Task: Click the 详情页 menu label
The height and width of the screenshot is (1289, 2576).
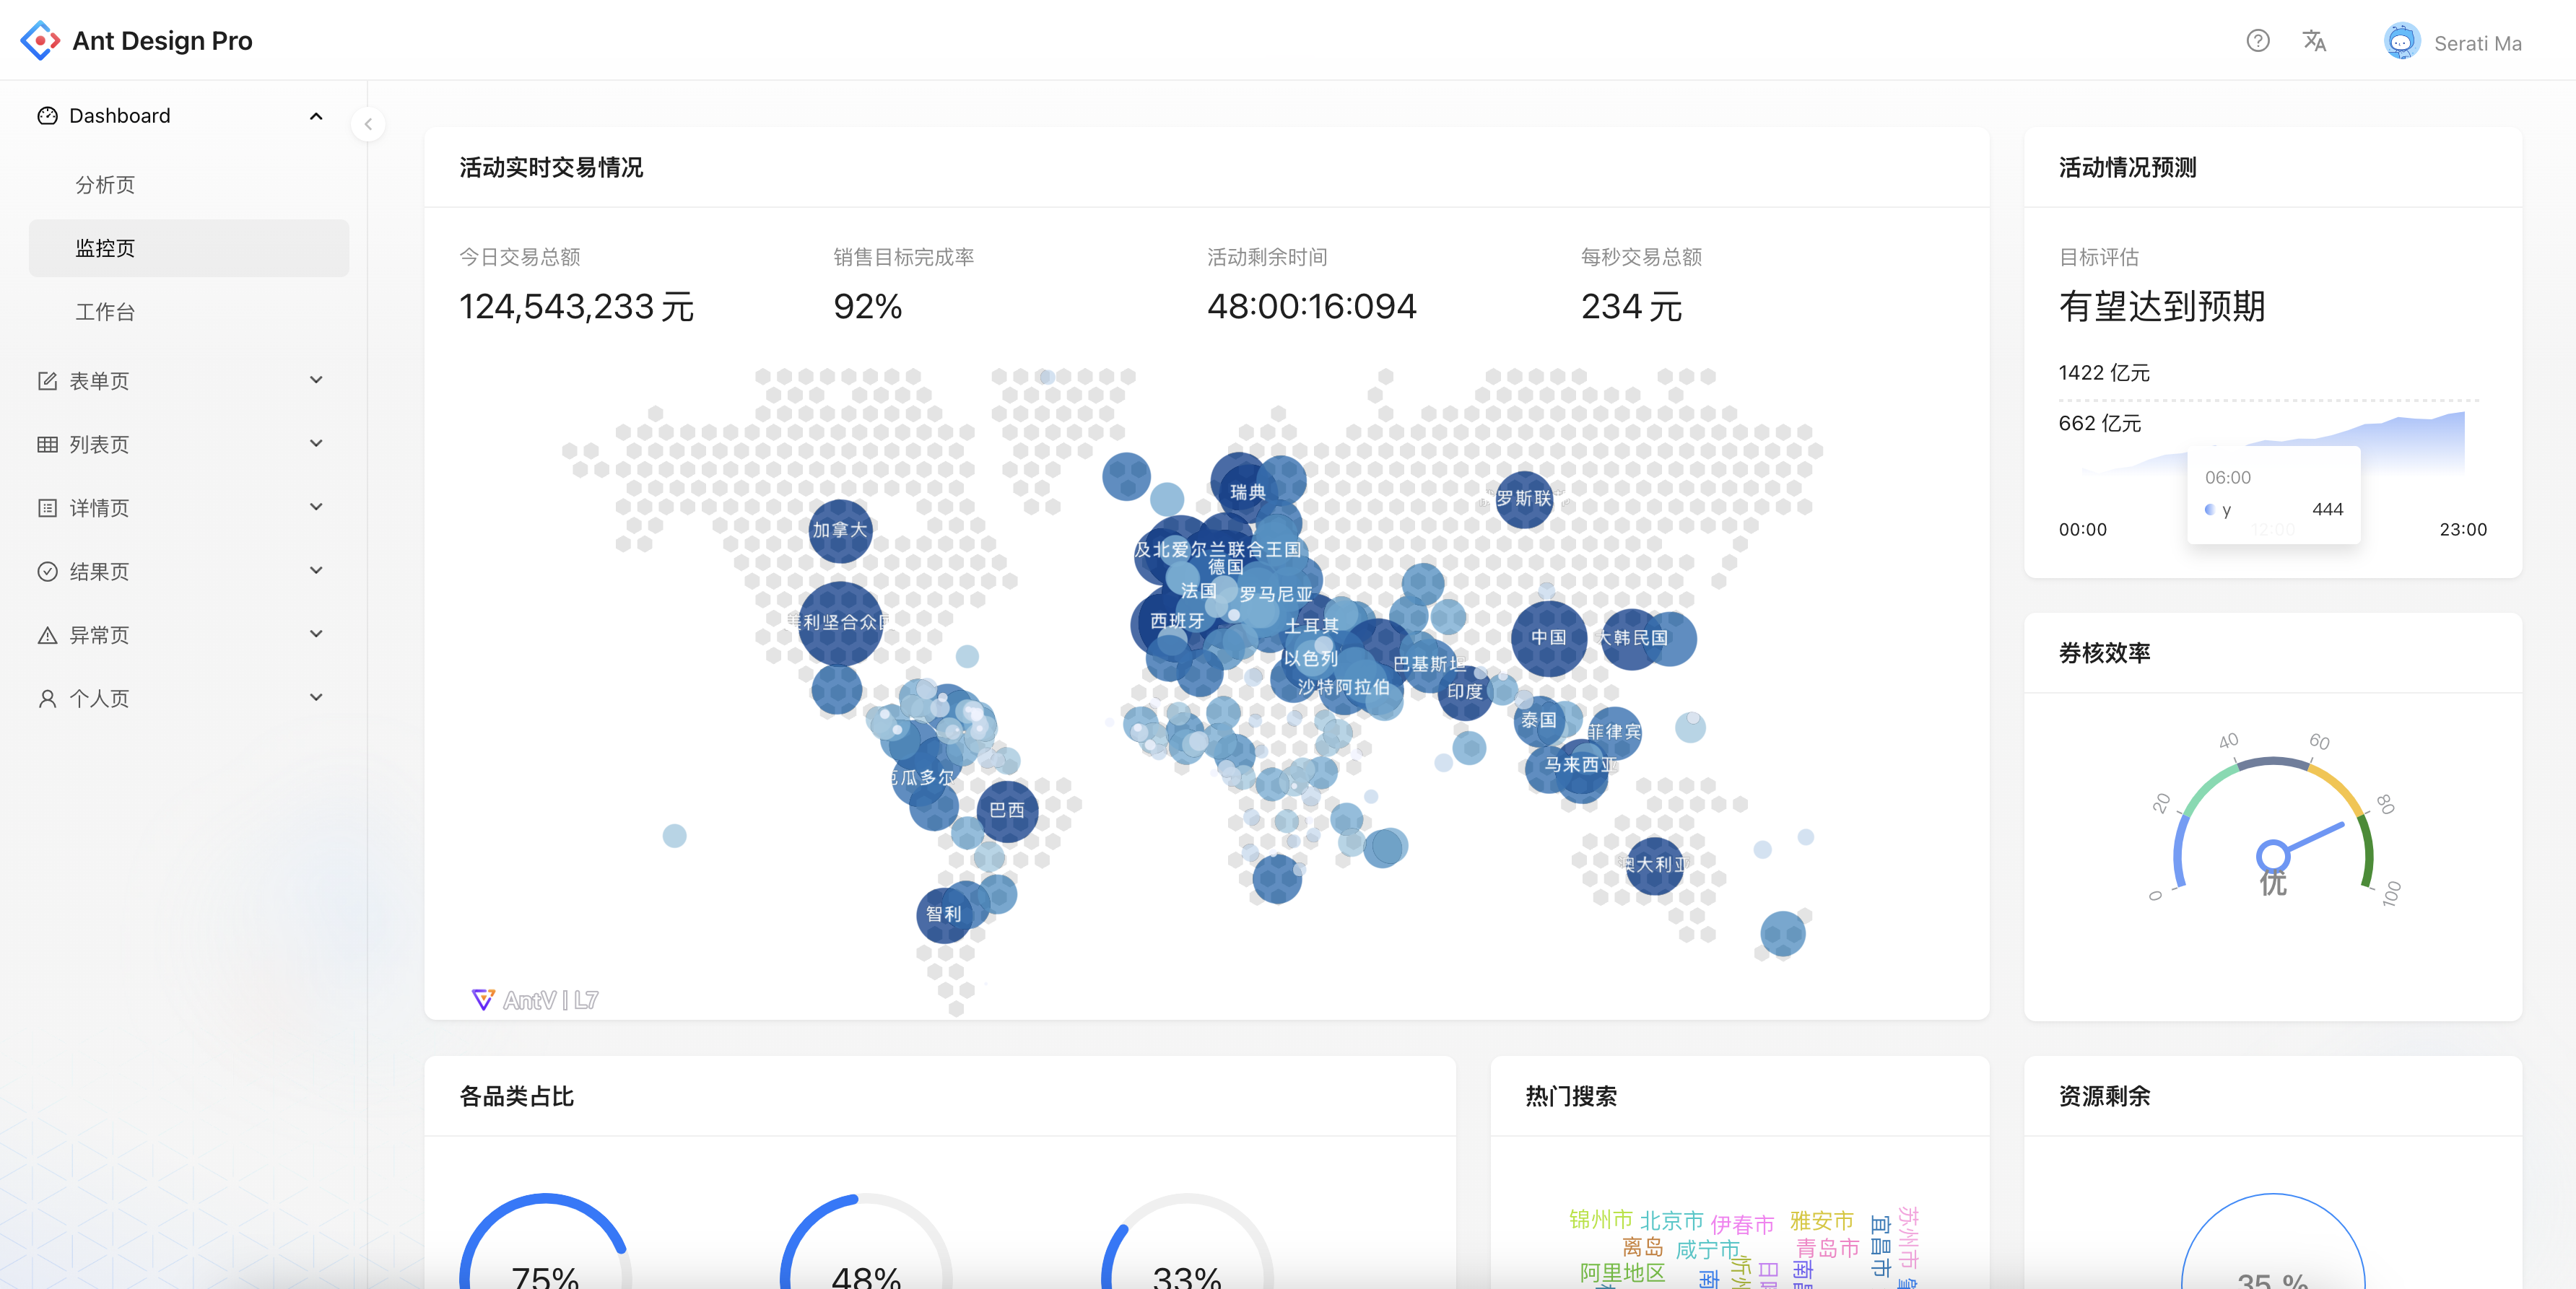Action: pos(99,508)
